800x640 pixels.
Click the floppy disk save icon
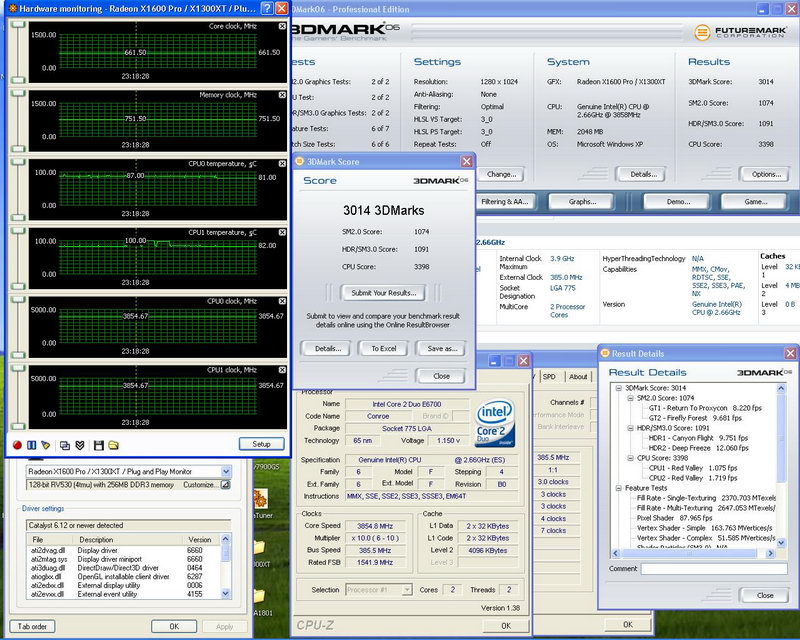[x=98, y=444]
